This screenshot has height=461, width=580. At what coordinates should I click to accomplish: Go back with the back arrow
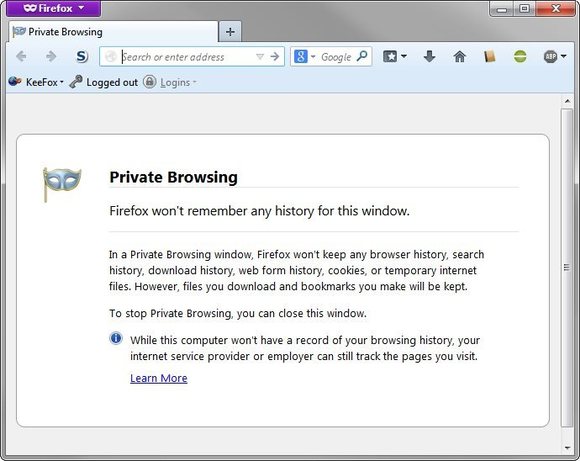(x=21, y=57)
